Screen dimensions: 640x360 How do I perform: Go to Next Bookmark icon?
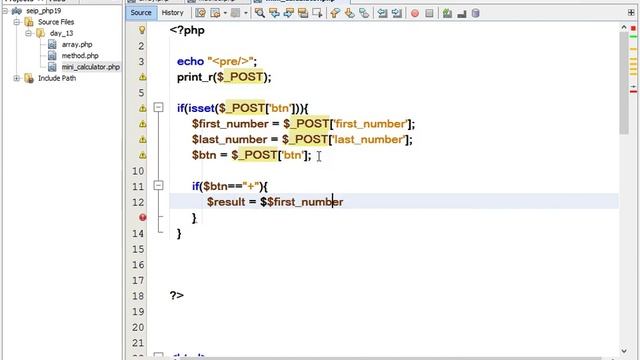(x=349, y=13)
